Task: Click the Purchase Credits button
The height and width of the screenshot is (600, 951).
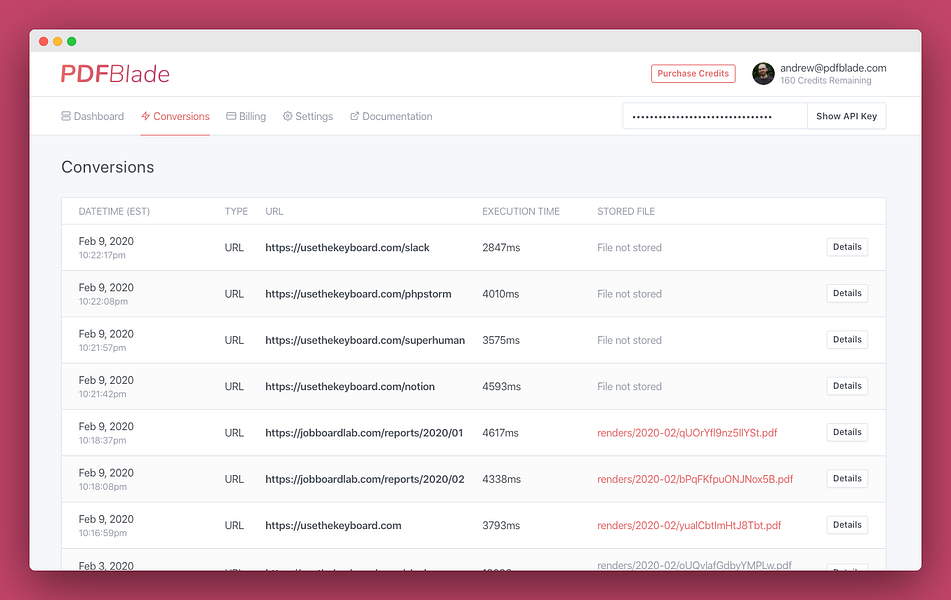Action: point(693,73)
